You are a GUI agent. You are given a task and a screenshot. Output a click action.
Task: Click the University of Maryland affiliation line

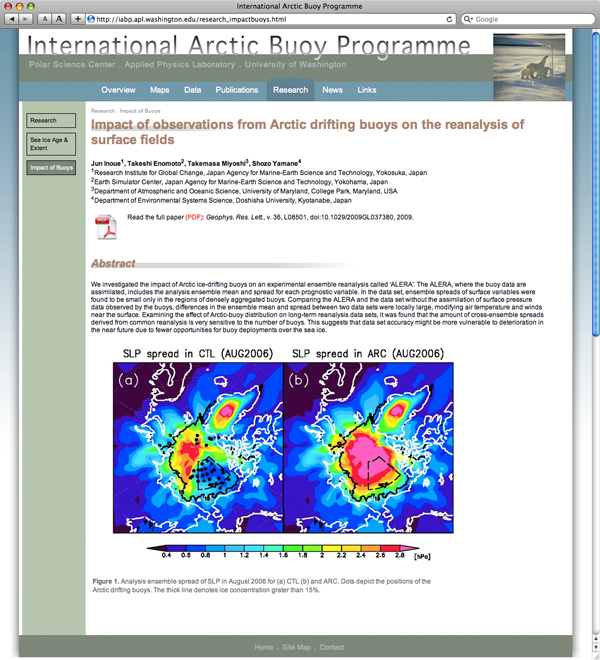[244, 191]
